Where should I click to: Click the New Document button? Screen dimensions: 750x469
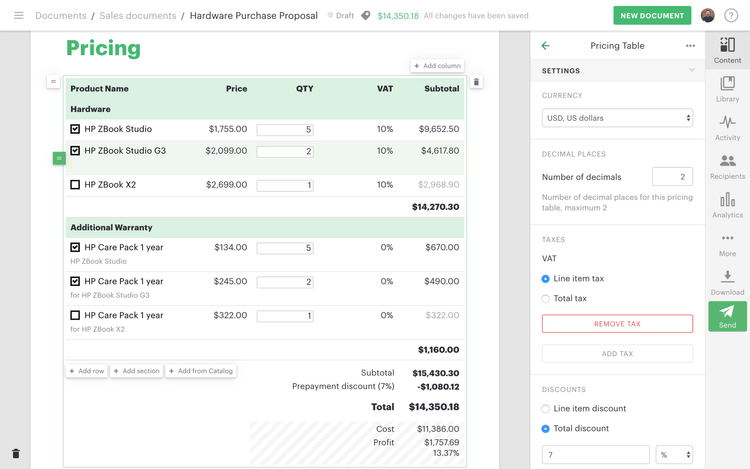[x=652, y=16]
